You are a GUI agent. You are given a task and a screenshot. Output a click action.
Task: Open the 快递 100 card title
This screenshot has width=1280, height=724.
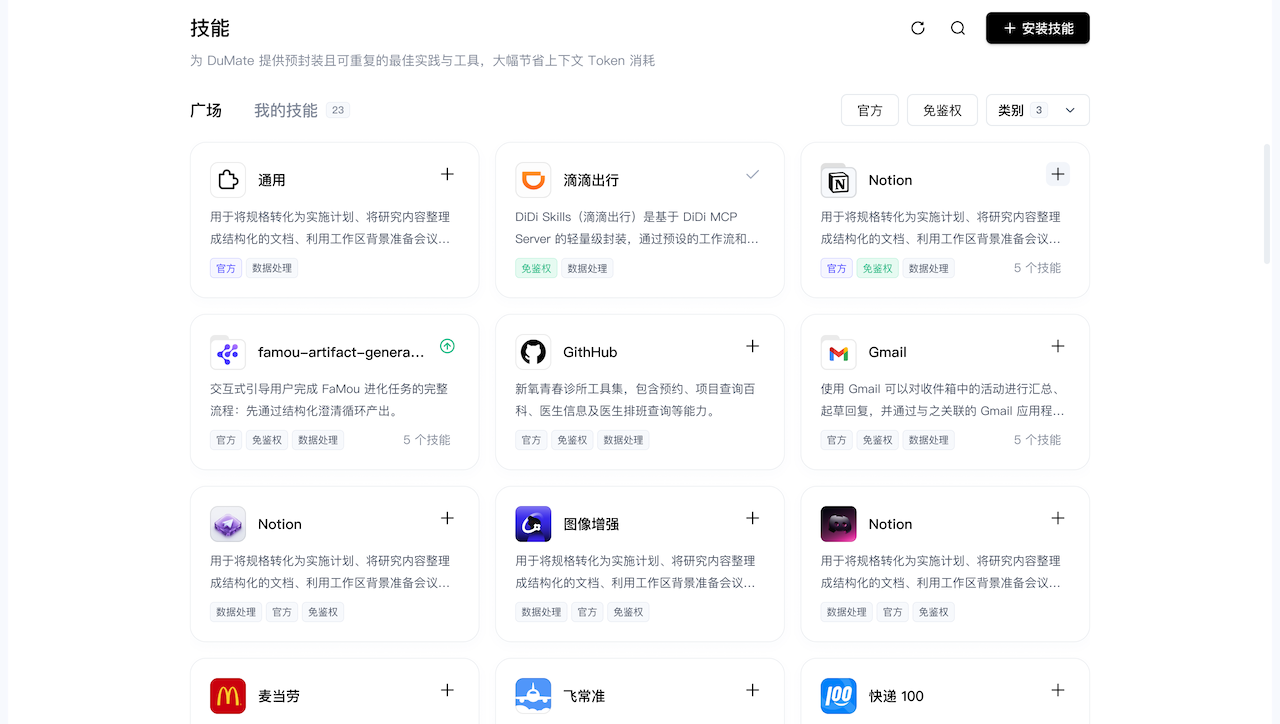896,696
